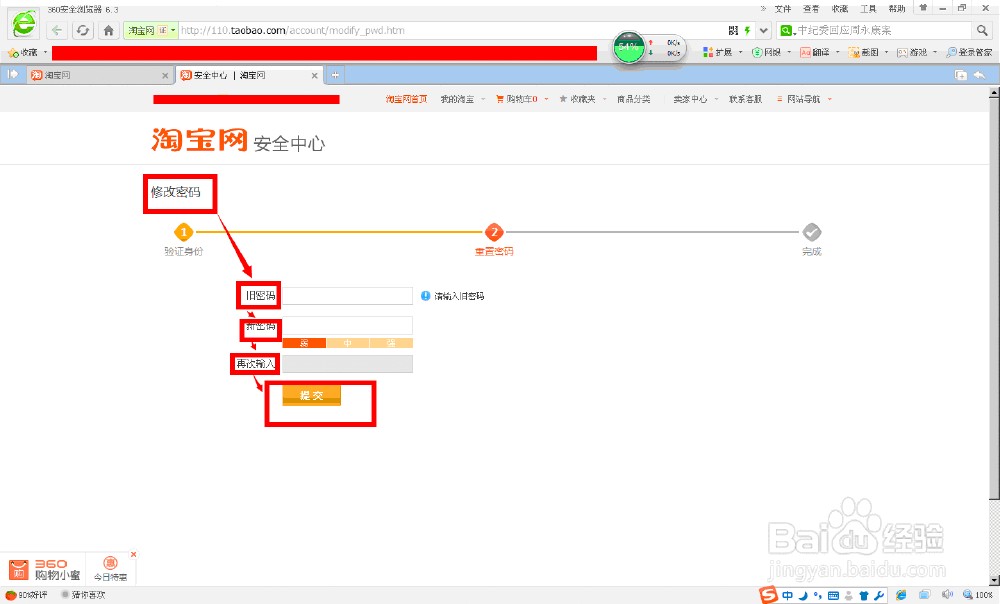Click the restore closed tab arrow icon
Screen dimensions: 1000x604
pyautogui.click(x=980, y=75)
